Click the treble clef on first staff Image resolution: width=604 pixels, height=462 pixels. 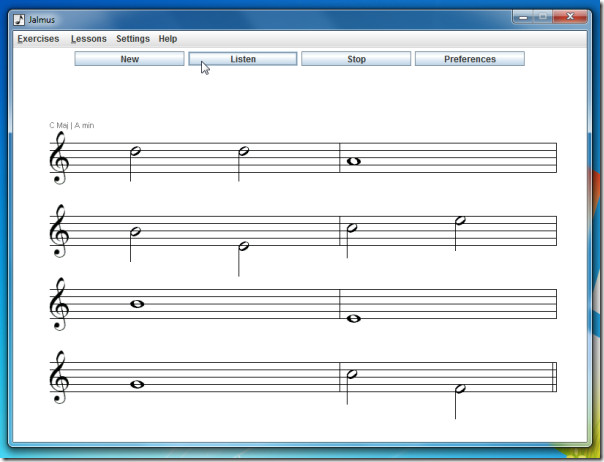point(59,158)
